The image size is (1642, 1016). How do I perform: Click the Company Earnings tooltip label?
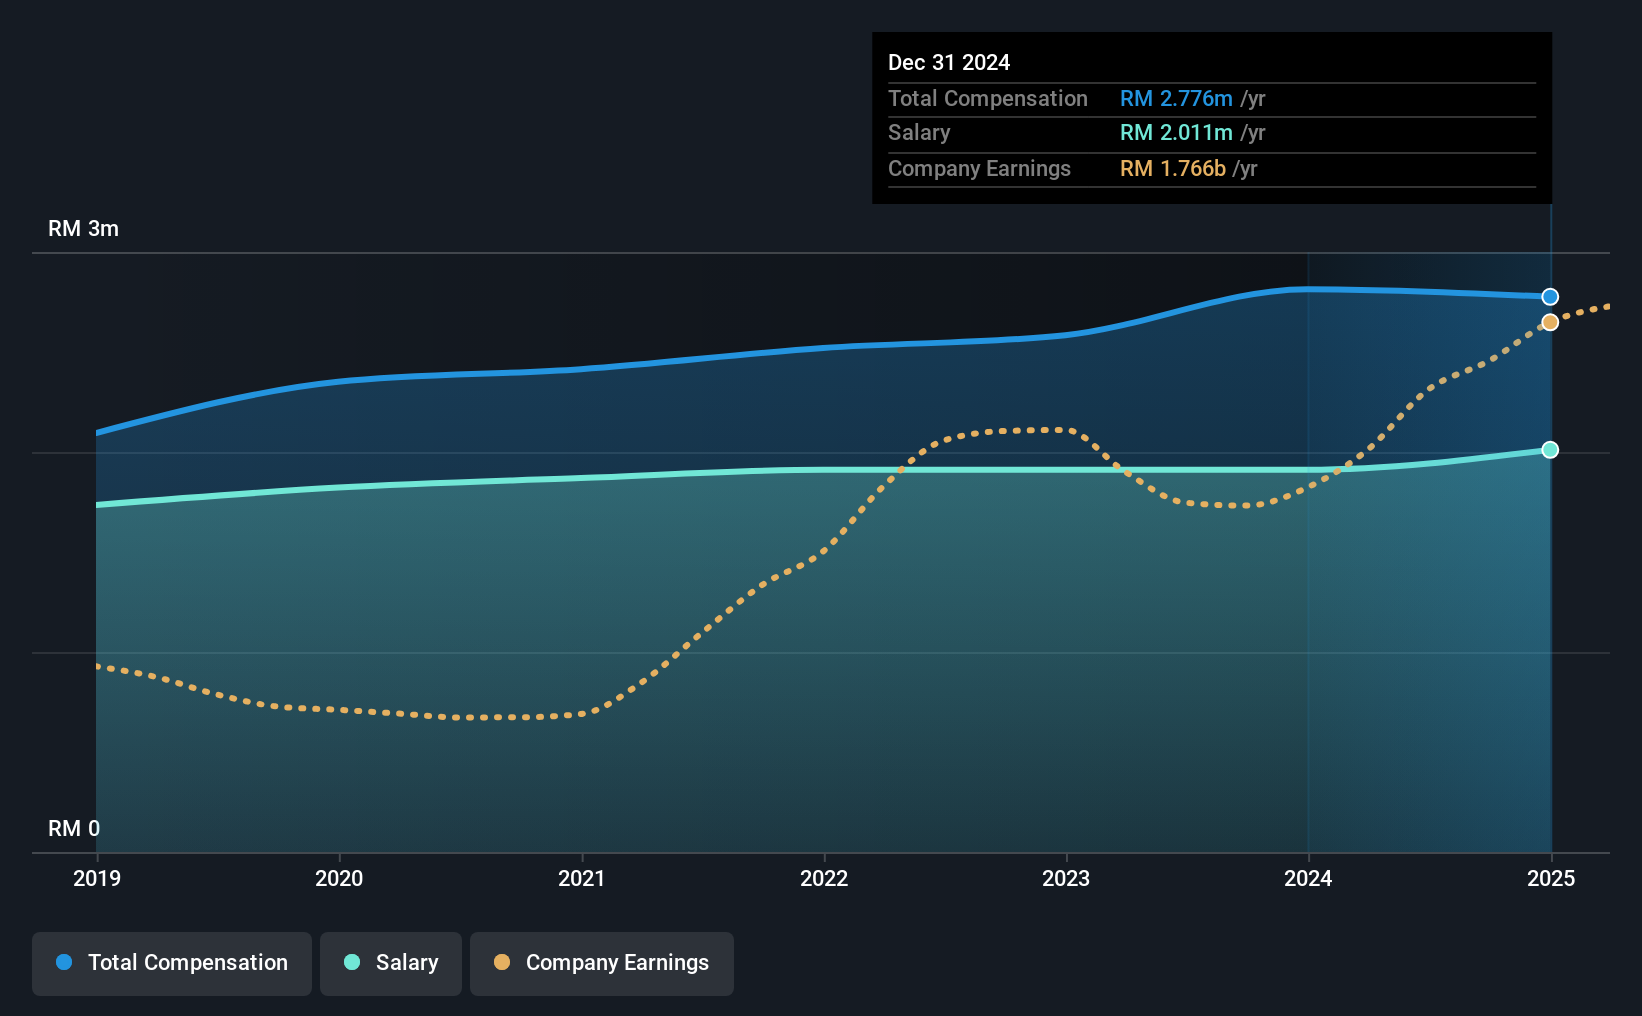click(x=979, y=168)
